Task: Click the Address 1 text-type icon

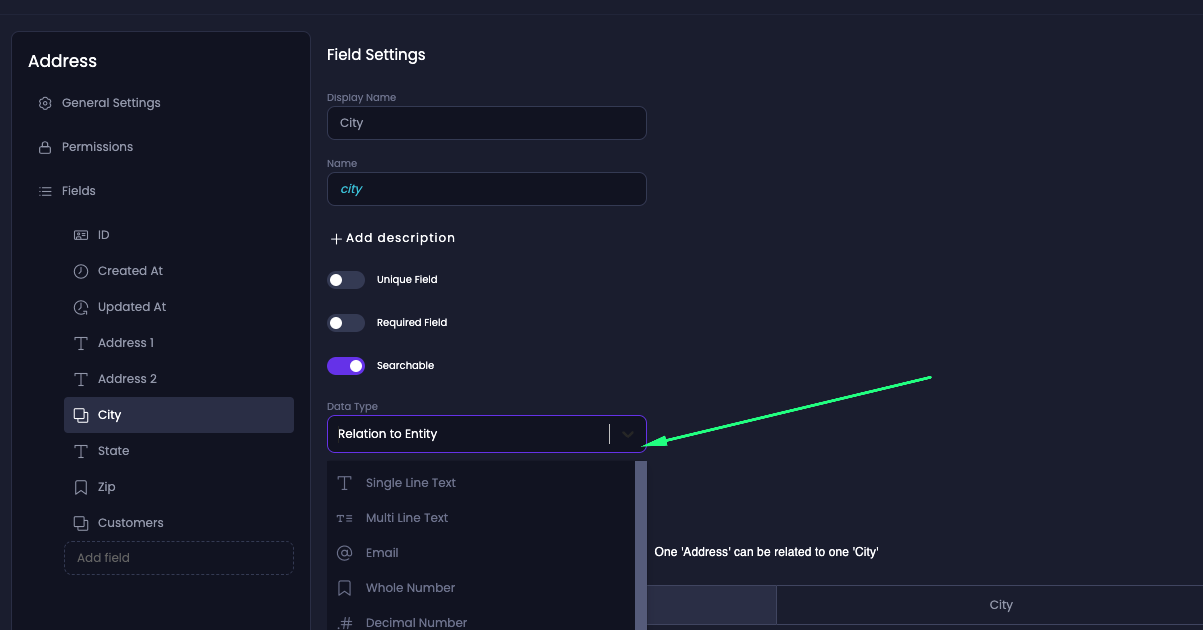Action: pyautogui.click(x=81, y=343)
